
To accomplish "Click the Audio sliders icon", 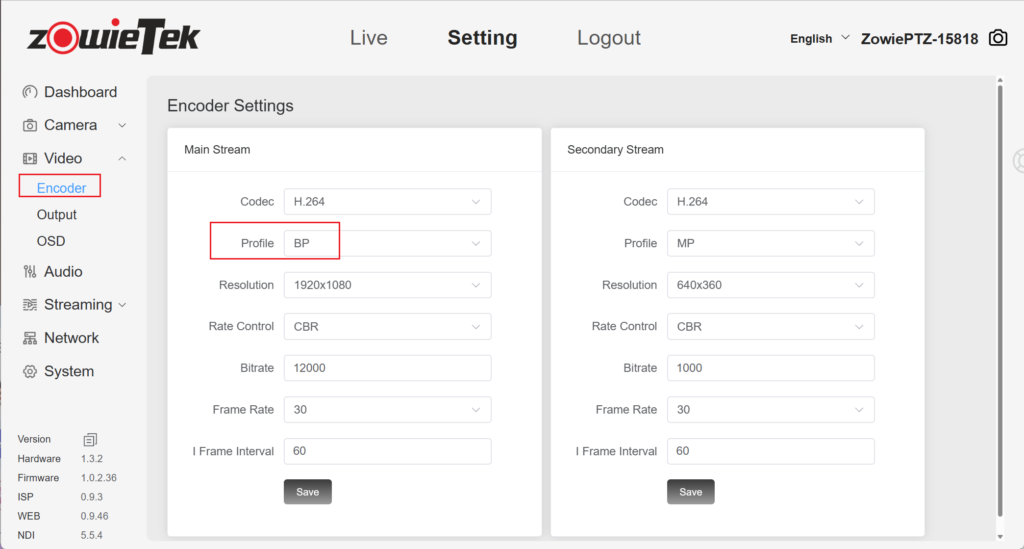I will pos(29,272).
